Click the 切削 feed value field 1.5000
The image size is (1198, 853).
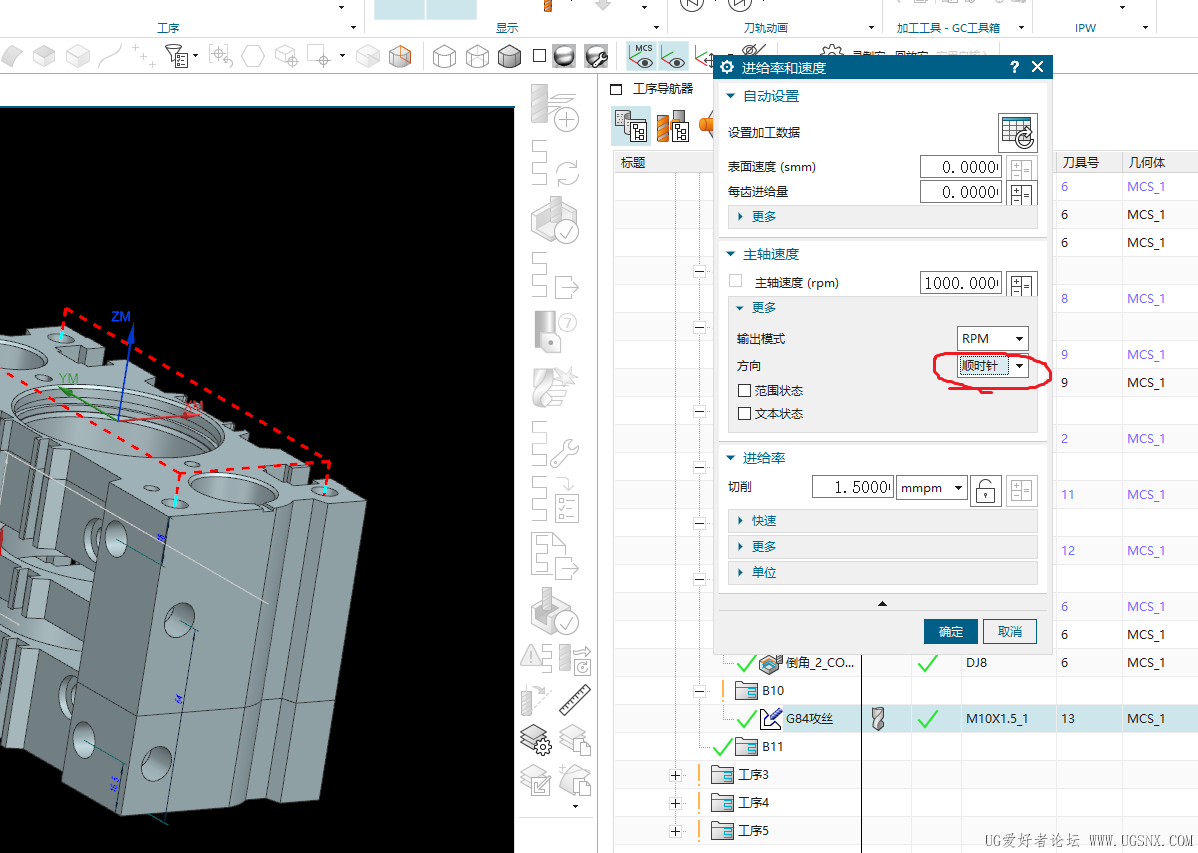852,488
